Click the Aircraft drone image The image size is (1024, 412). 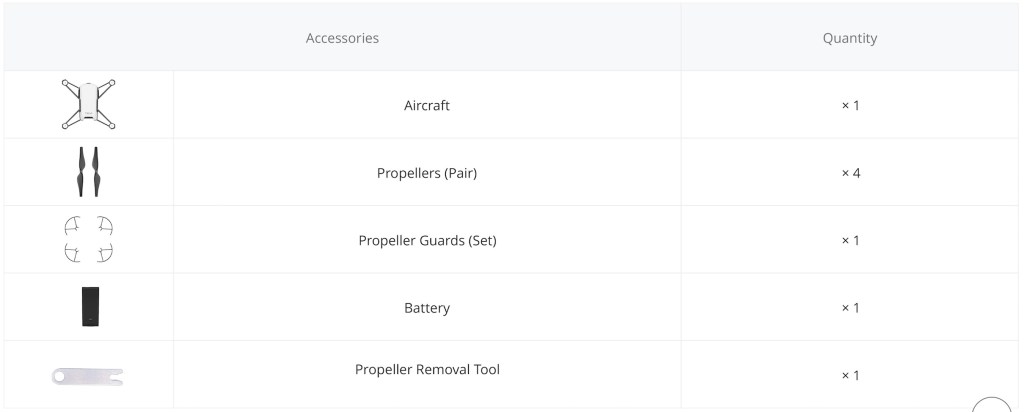pyautogui.click(x=88, y=104)
